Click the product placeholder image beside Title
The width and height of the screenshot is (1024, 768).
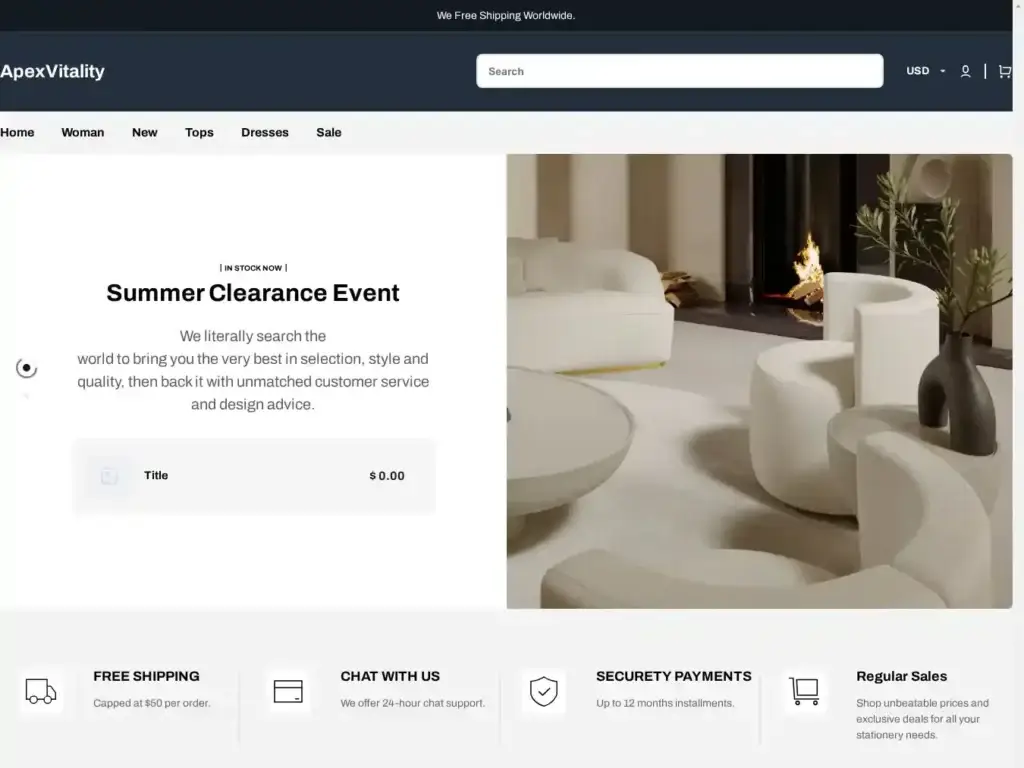click(x=109, y=476)
